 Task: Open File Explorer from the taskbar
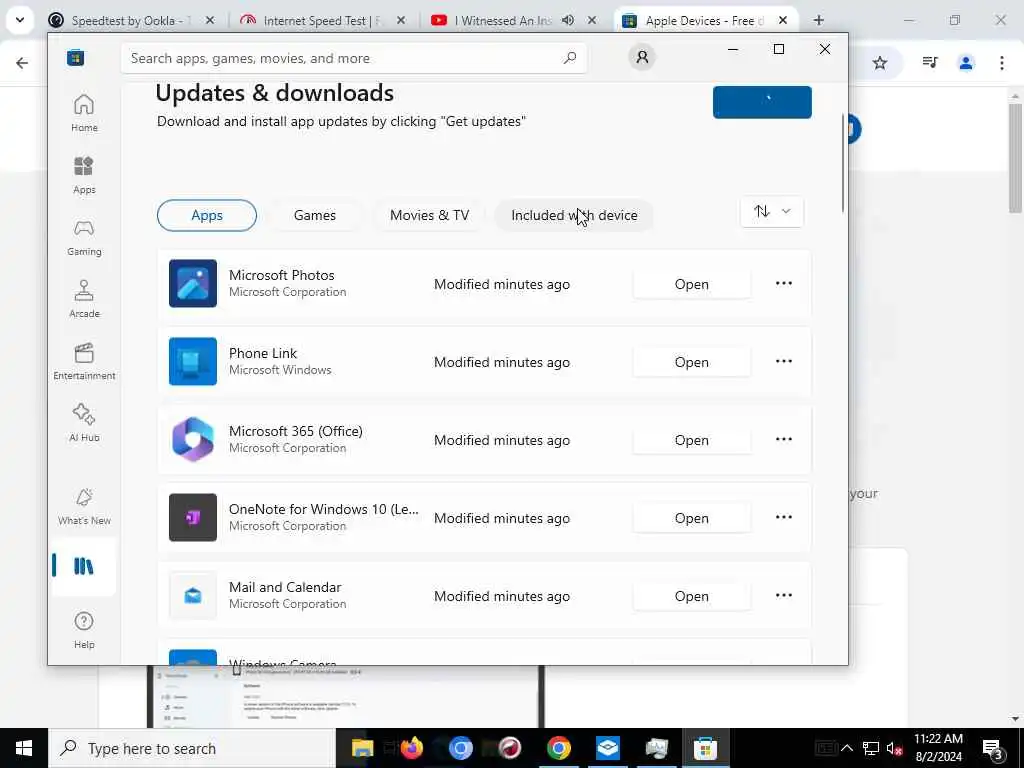click(x=362, y=748)
